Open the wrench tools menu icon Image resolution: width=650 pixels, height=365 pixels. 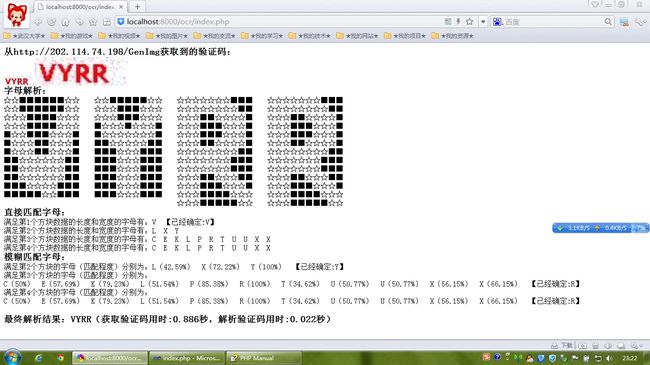640,22
